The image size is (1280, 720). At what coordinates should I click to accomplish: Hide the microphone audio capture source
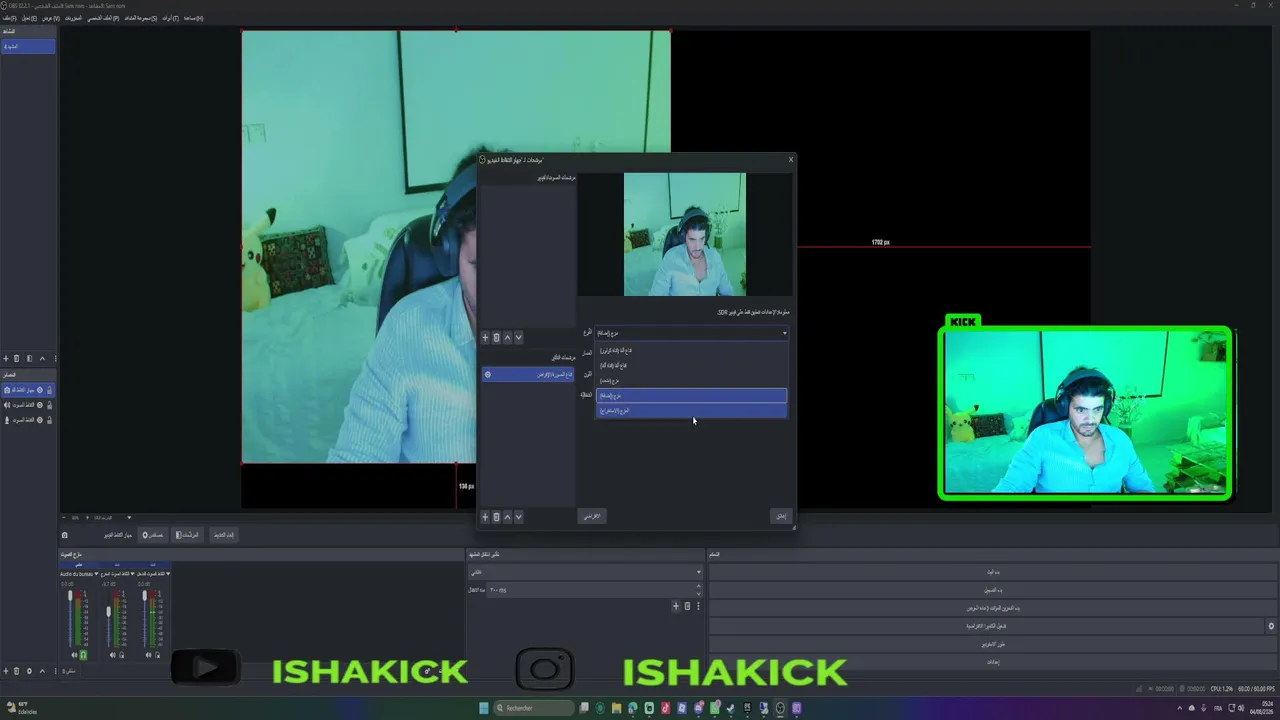40,420
